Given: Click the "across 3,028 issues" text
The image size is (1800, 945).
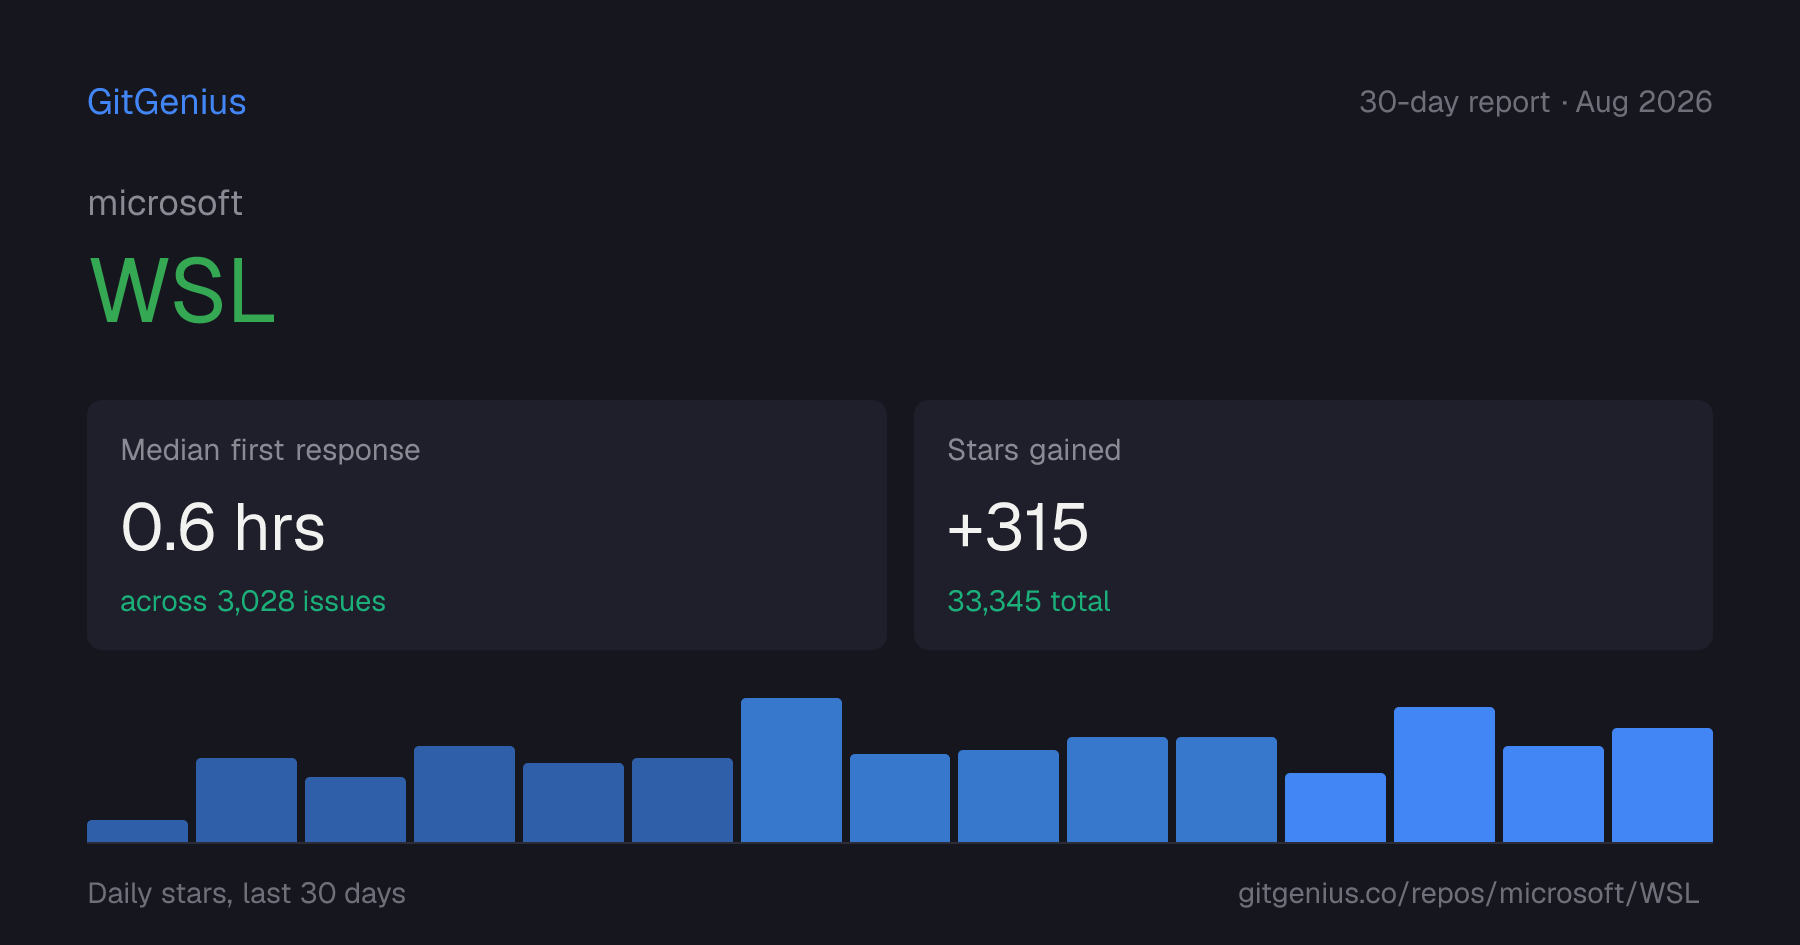Looking at the screenshot, I should pyautogui.click(x=253, y=601).
